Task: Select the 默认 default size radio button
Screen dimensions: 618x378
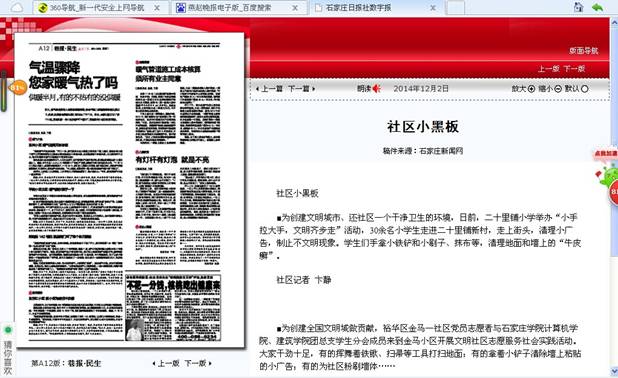Action: click(x=584, y=89)
